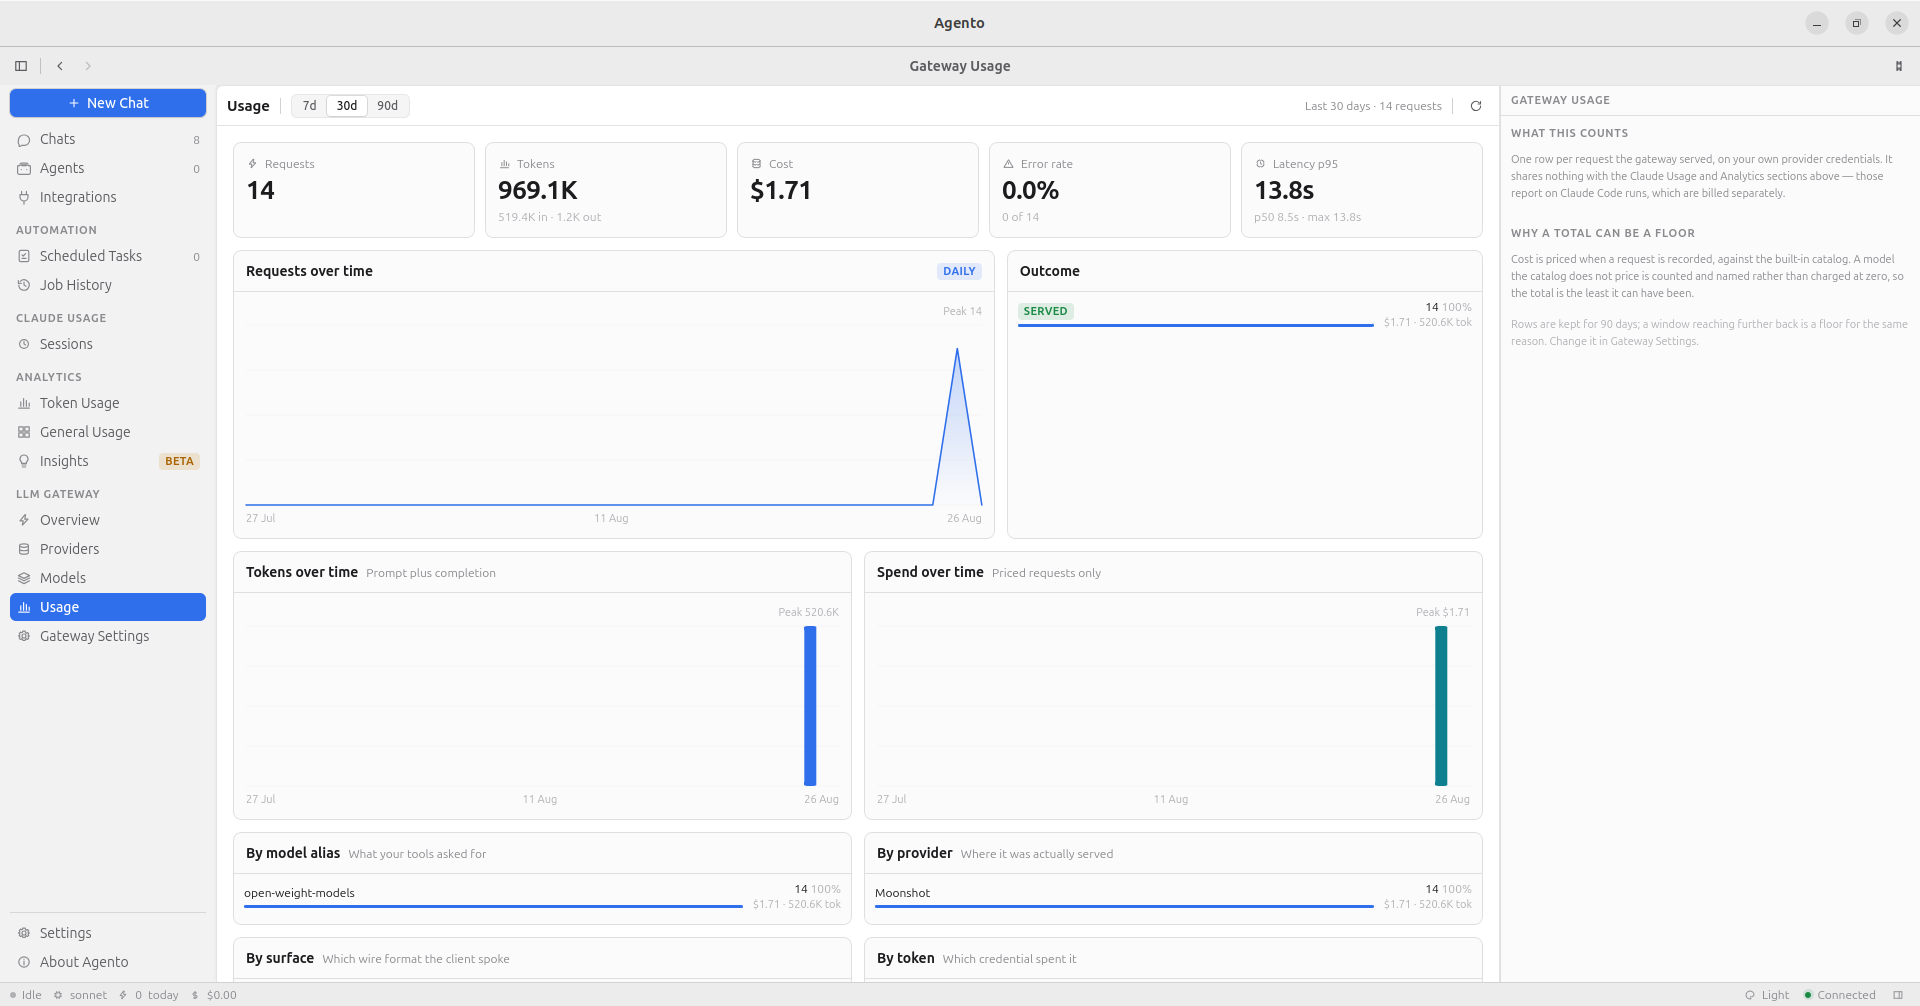1920x1006 pixels.
Task: Click the Gateway Settings gear icon
Action: (24, 637)
